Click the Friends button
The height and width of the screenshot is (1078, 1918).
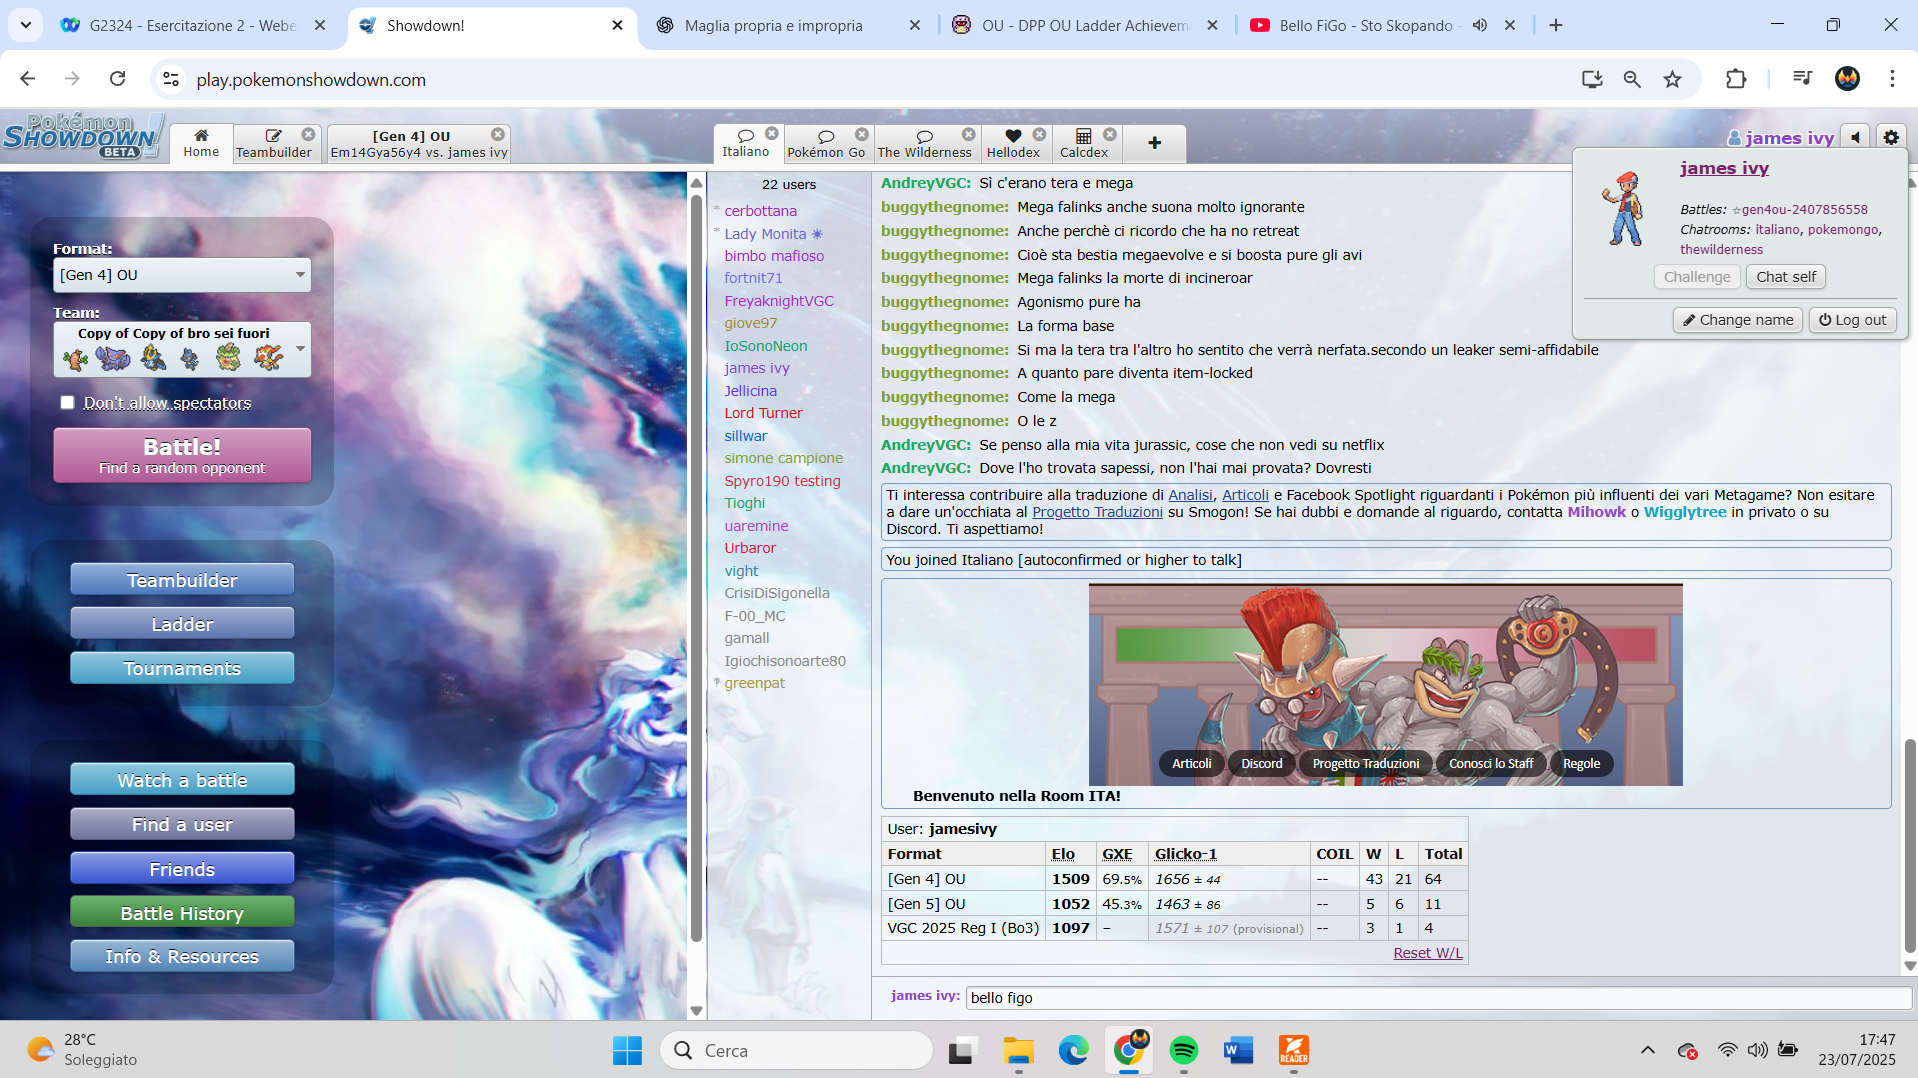click(182, 869)
